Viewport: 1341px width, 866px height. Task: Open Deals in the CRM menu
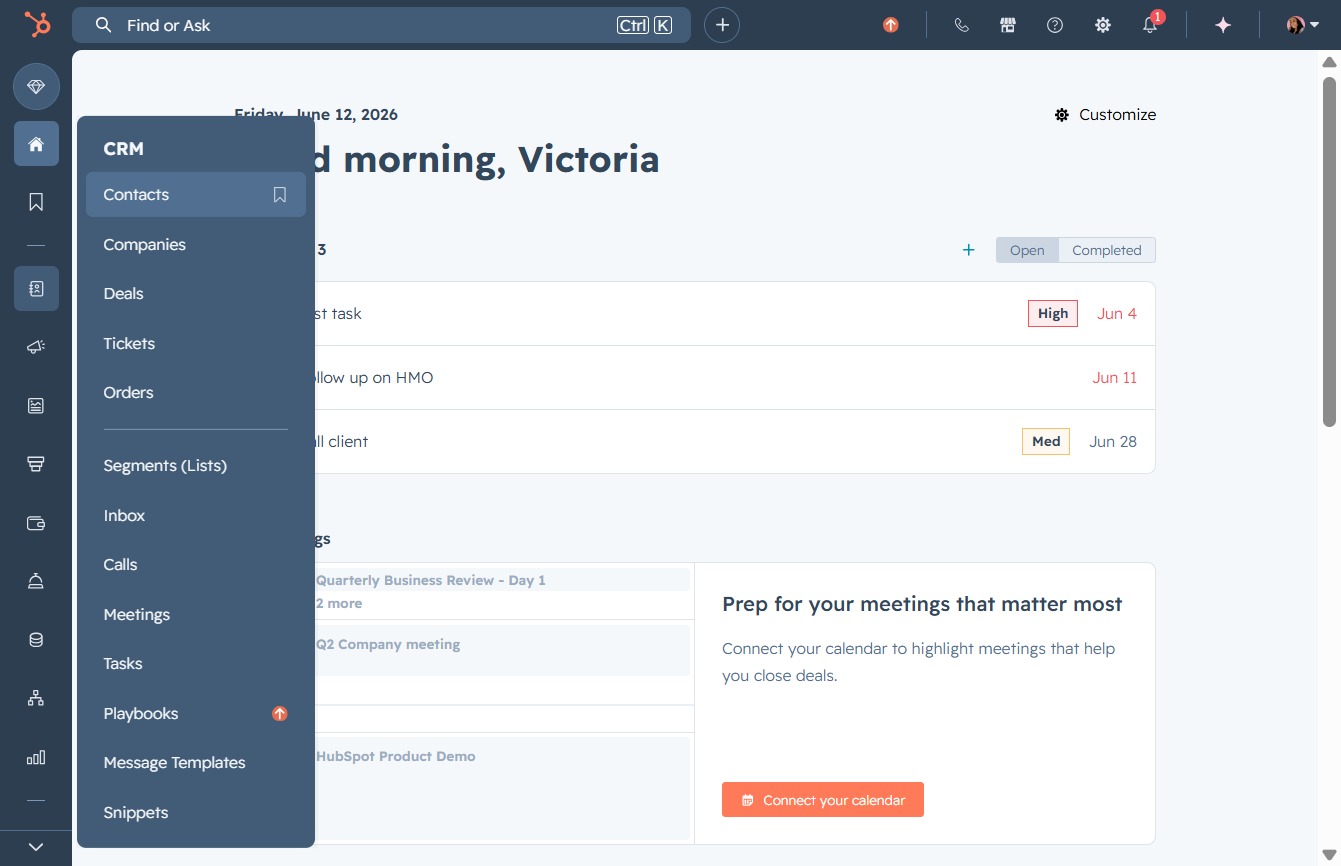pyautogui.click(x=196, y=293)
